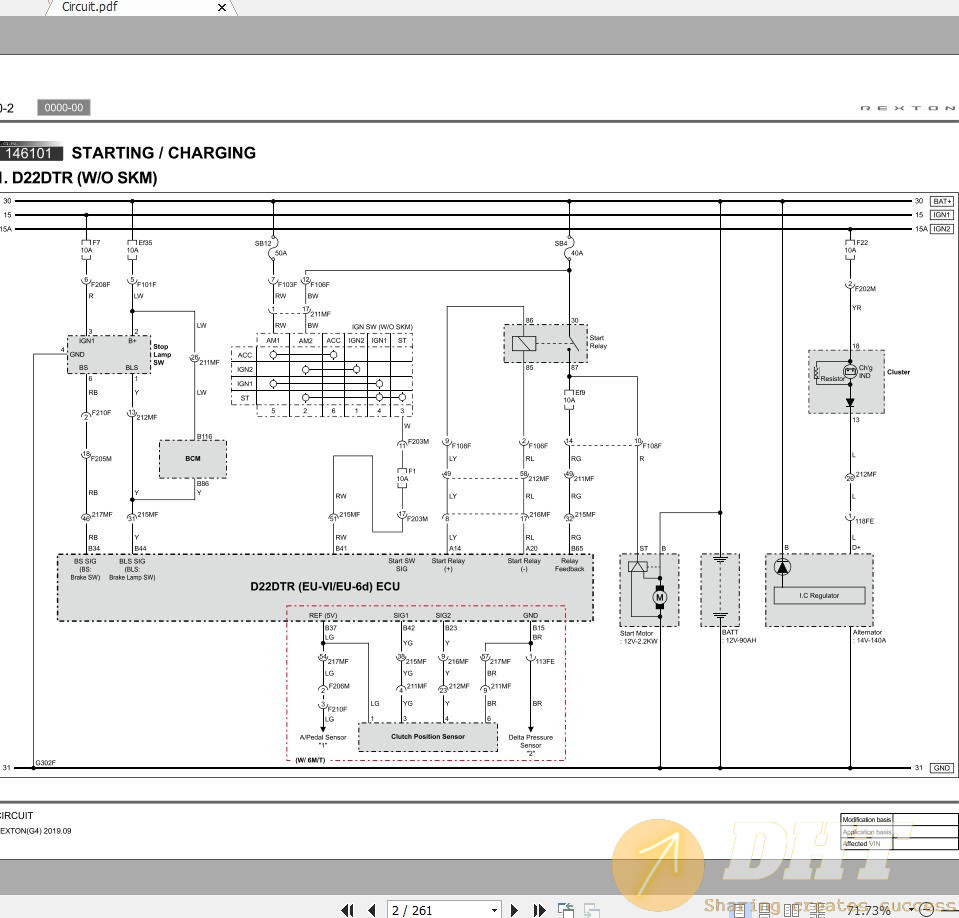Click the I.C Regulator box
The height and width of the screenshot is (918, 959).
(820, 596)
